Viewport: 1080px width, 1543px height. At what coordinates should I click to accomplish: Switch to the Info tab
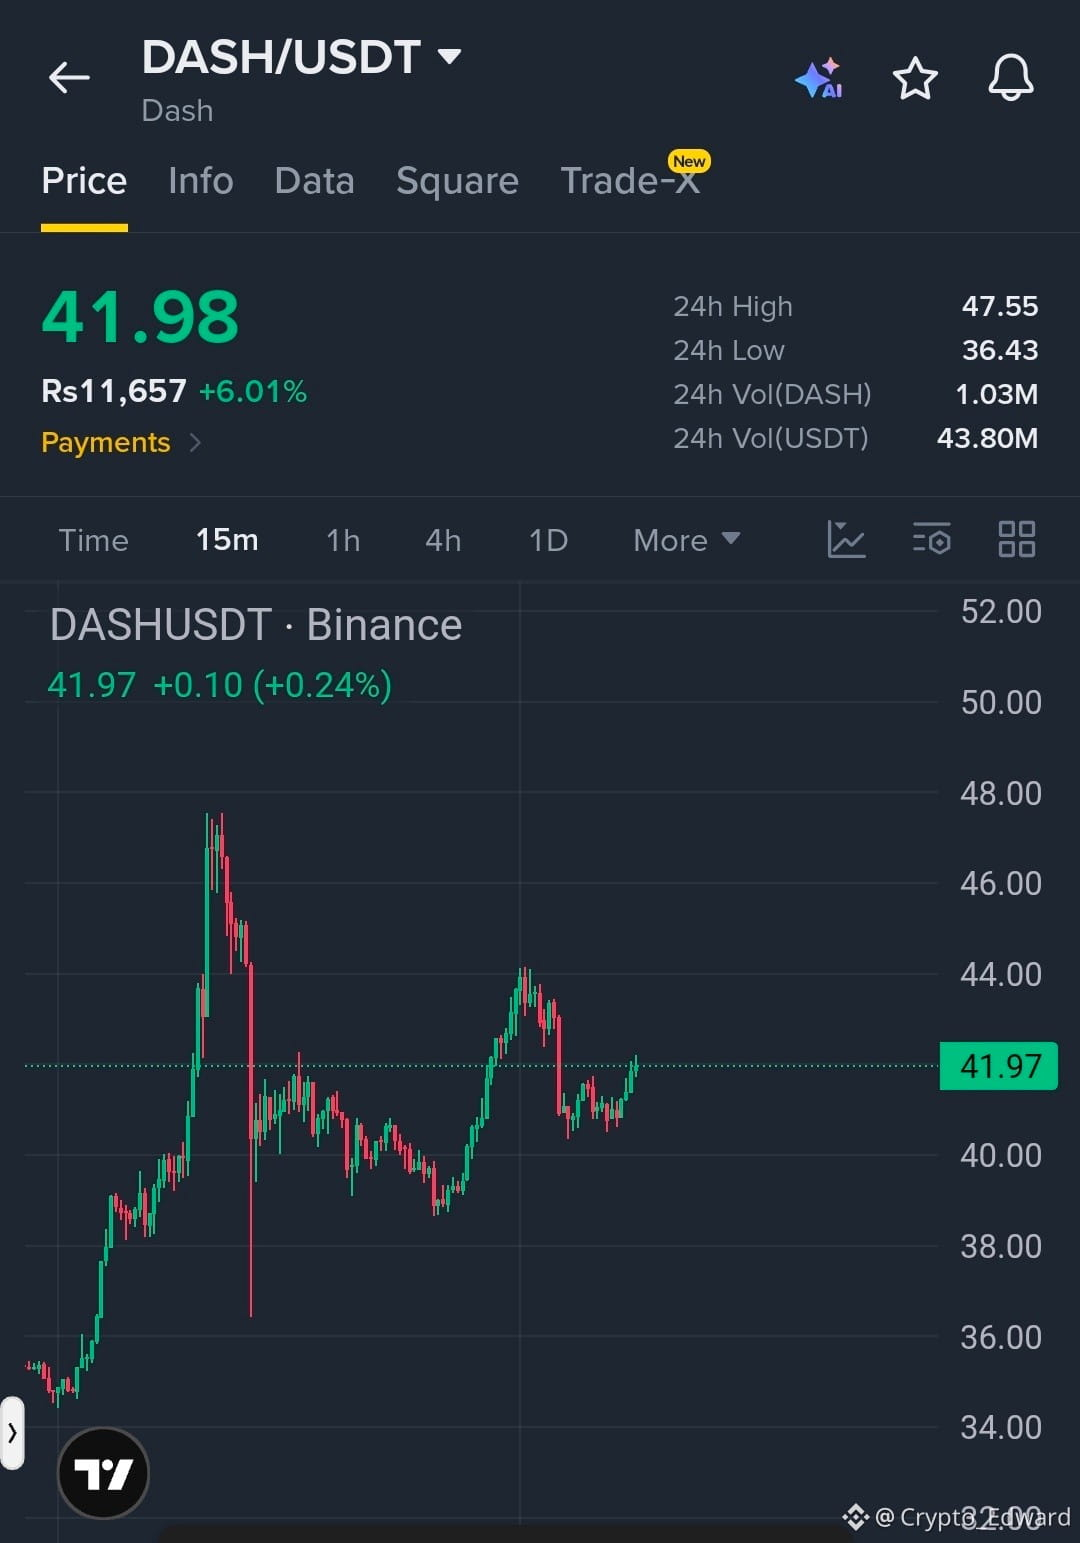pos(200,181)
